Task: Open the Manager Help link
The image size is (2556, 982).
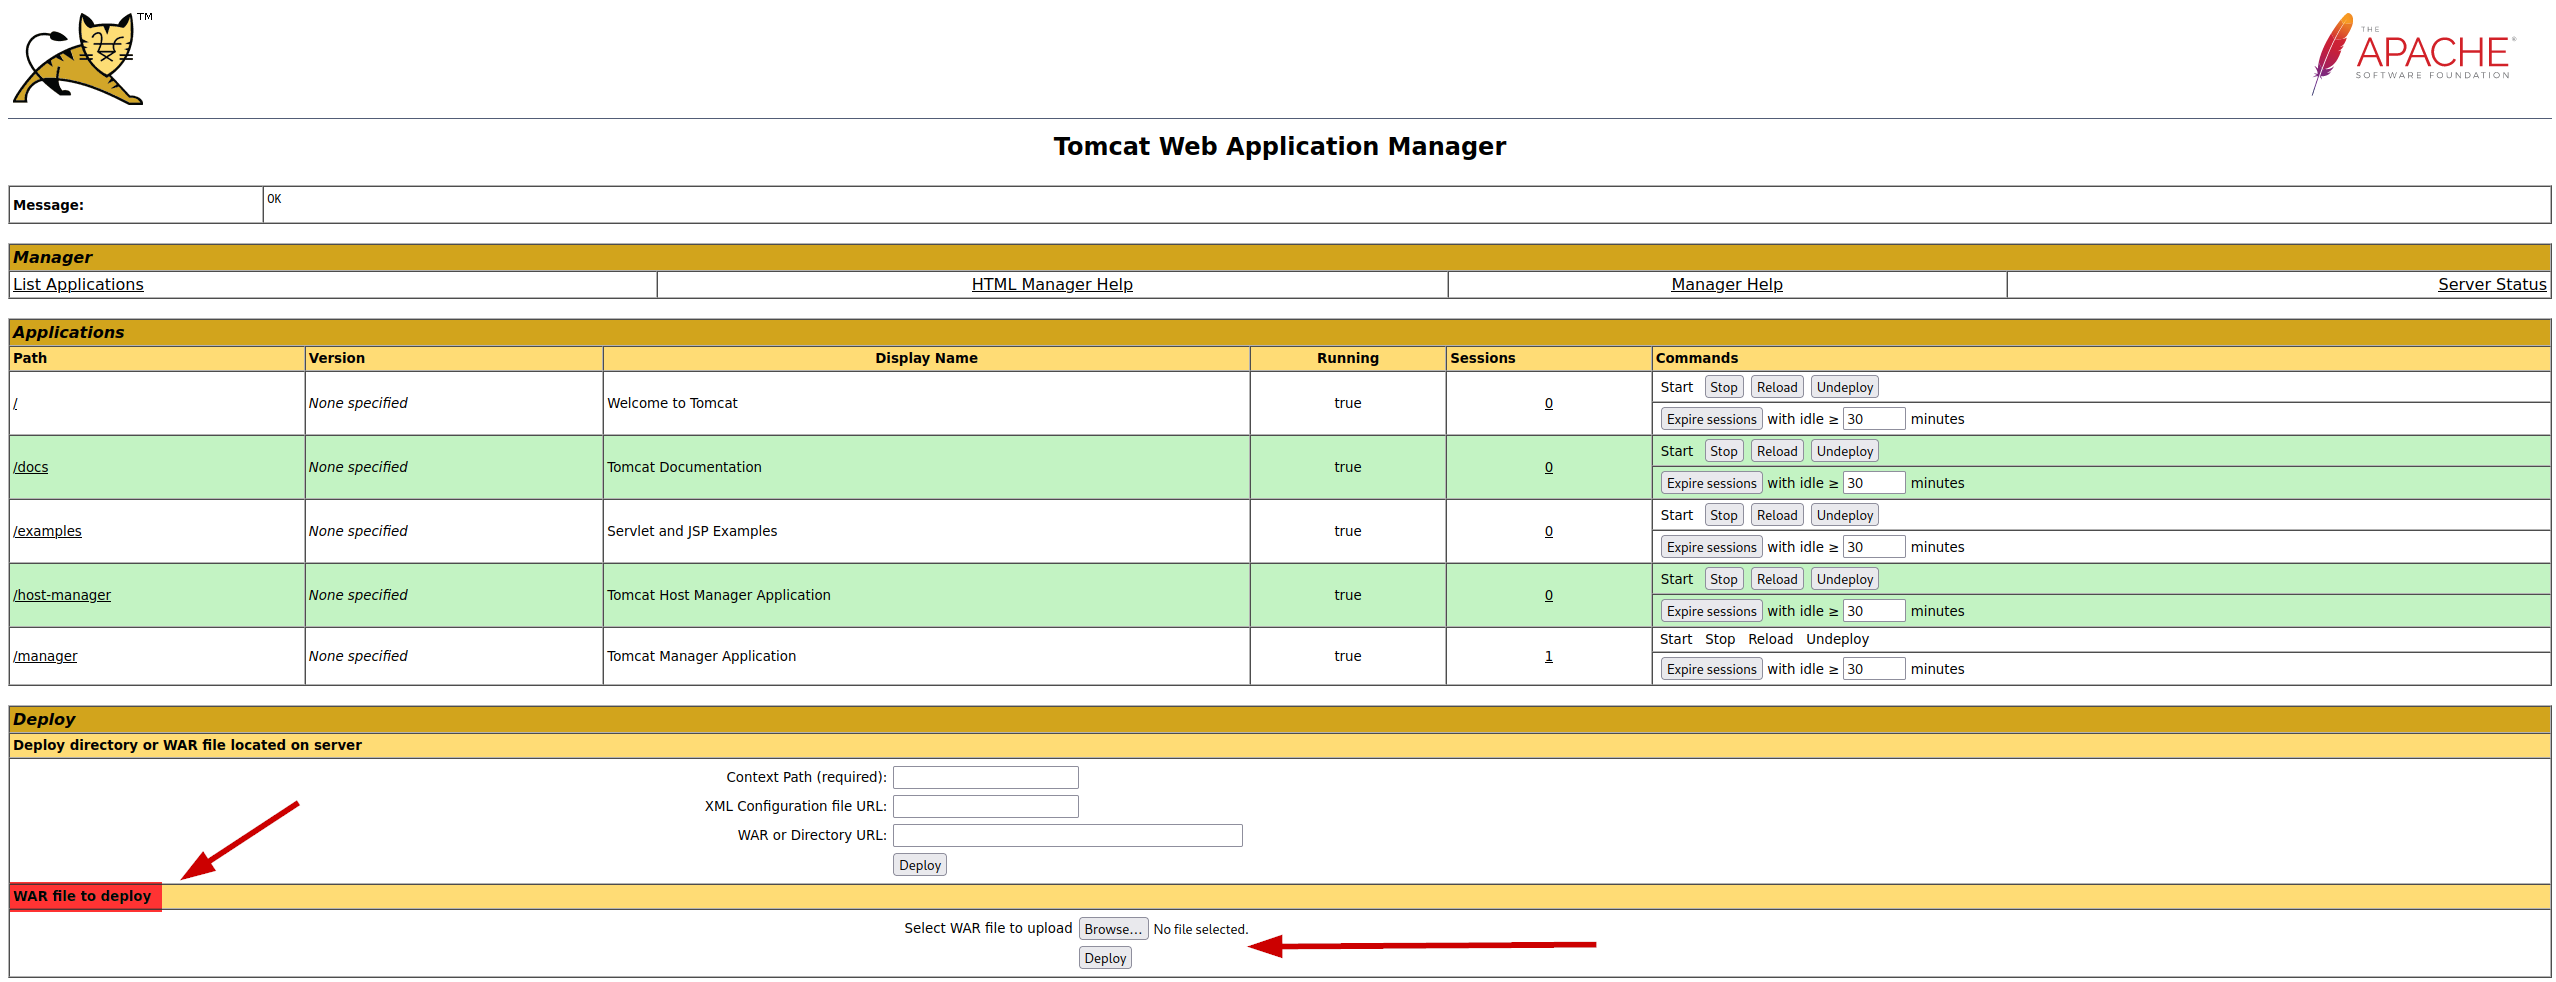Action: click(x=1727, y=285)
